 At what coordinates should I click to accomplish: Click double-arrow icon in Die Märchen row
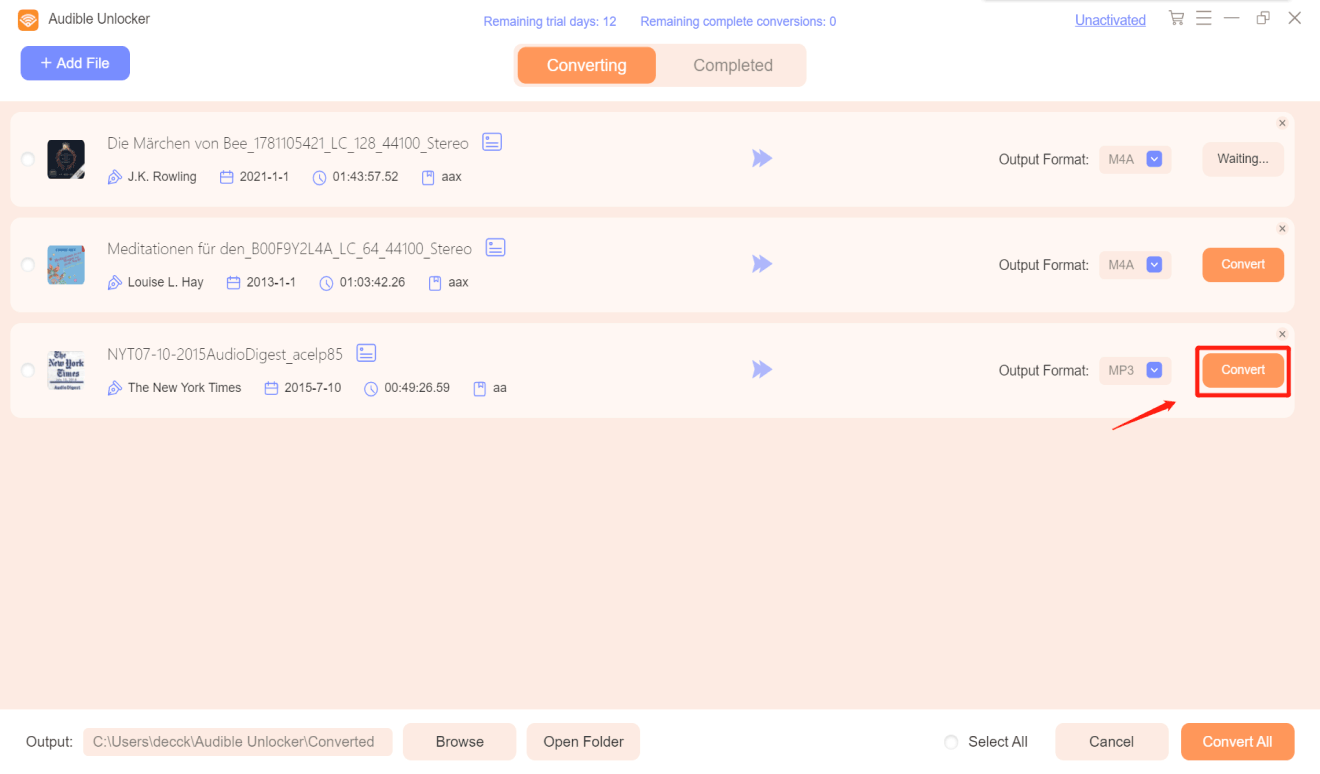click(x=762, y=158)
